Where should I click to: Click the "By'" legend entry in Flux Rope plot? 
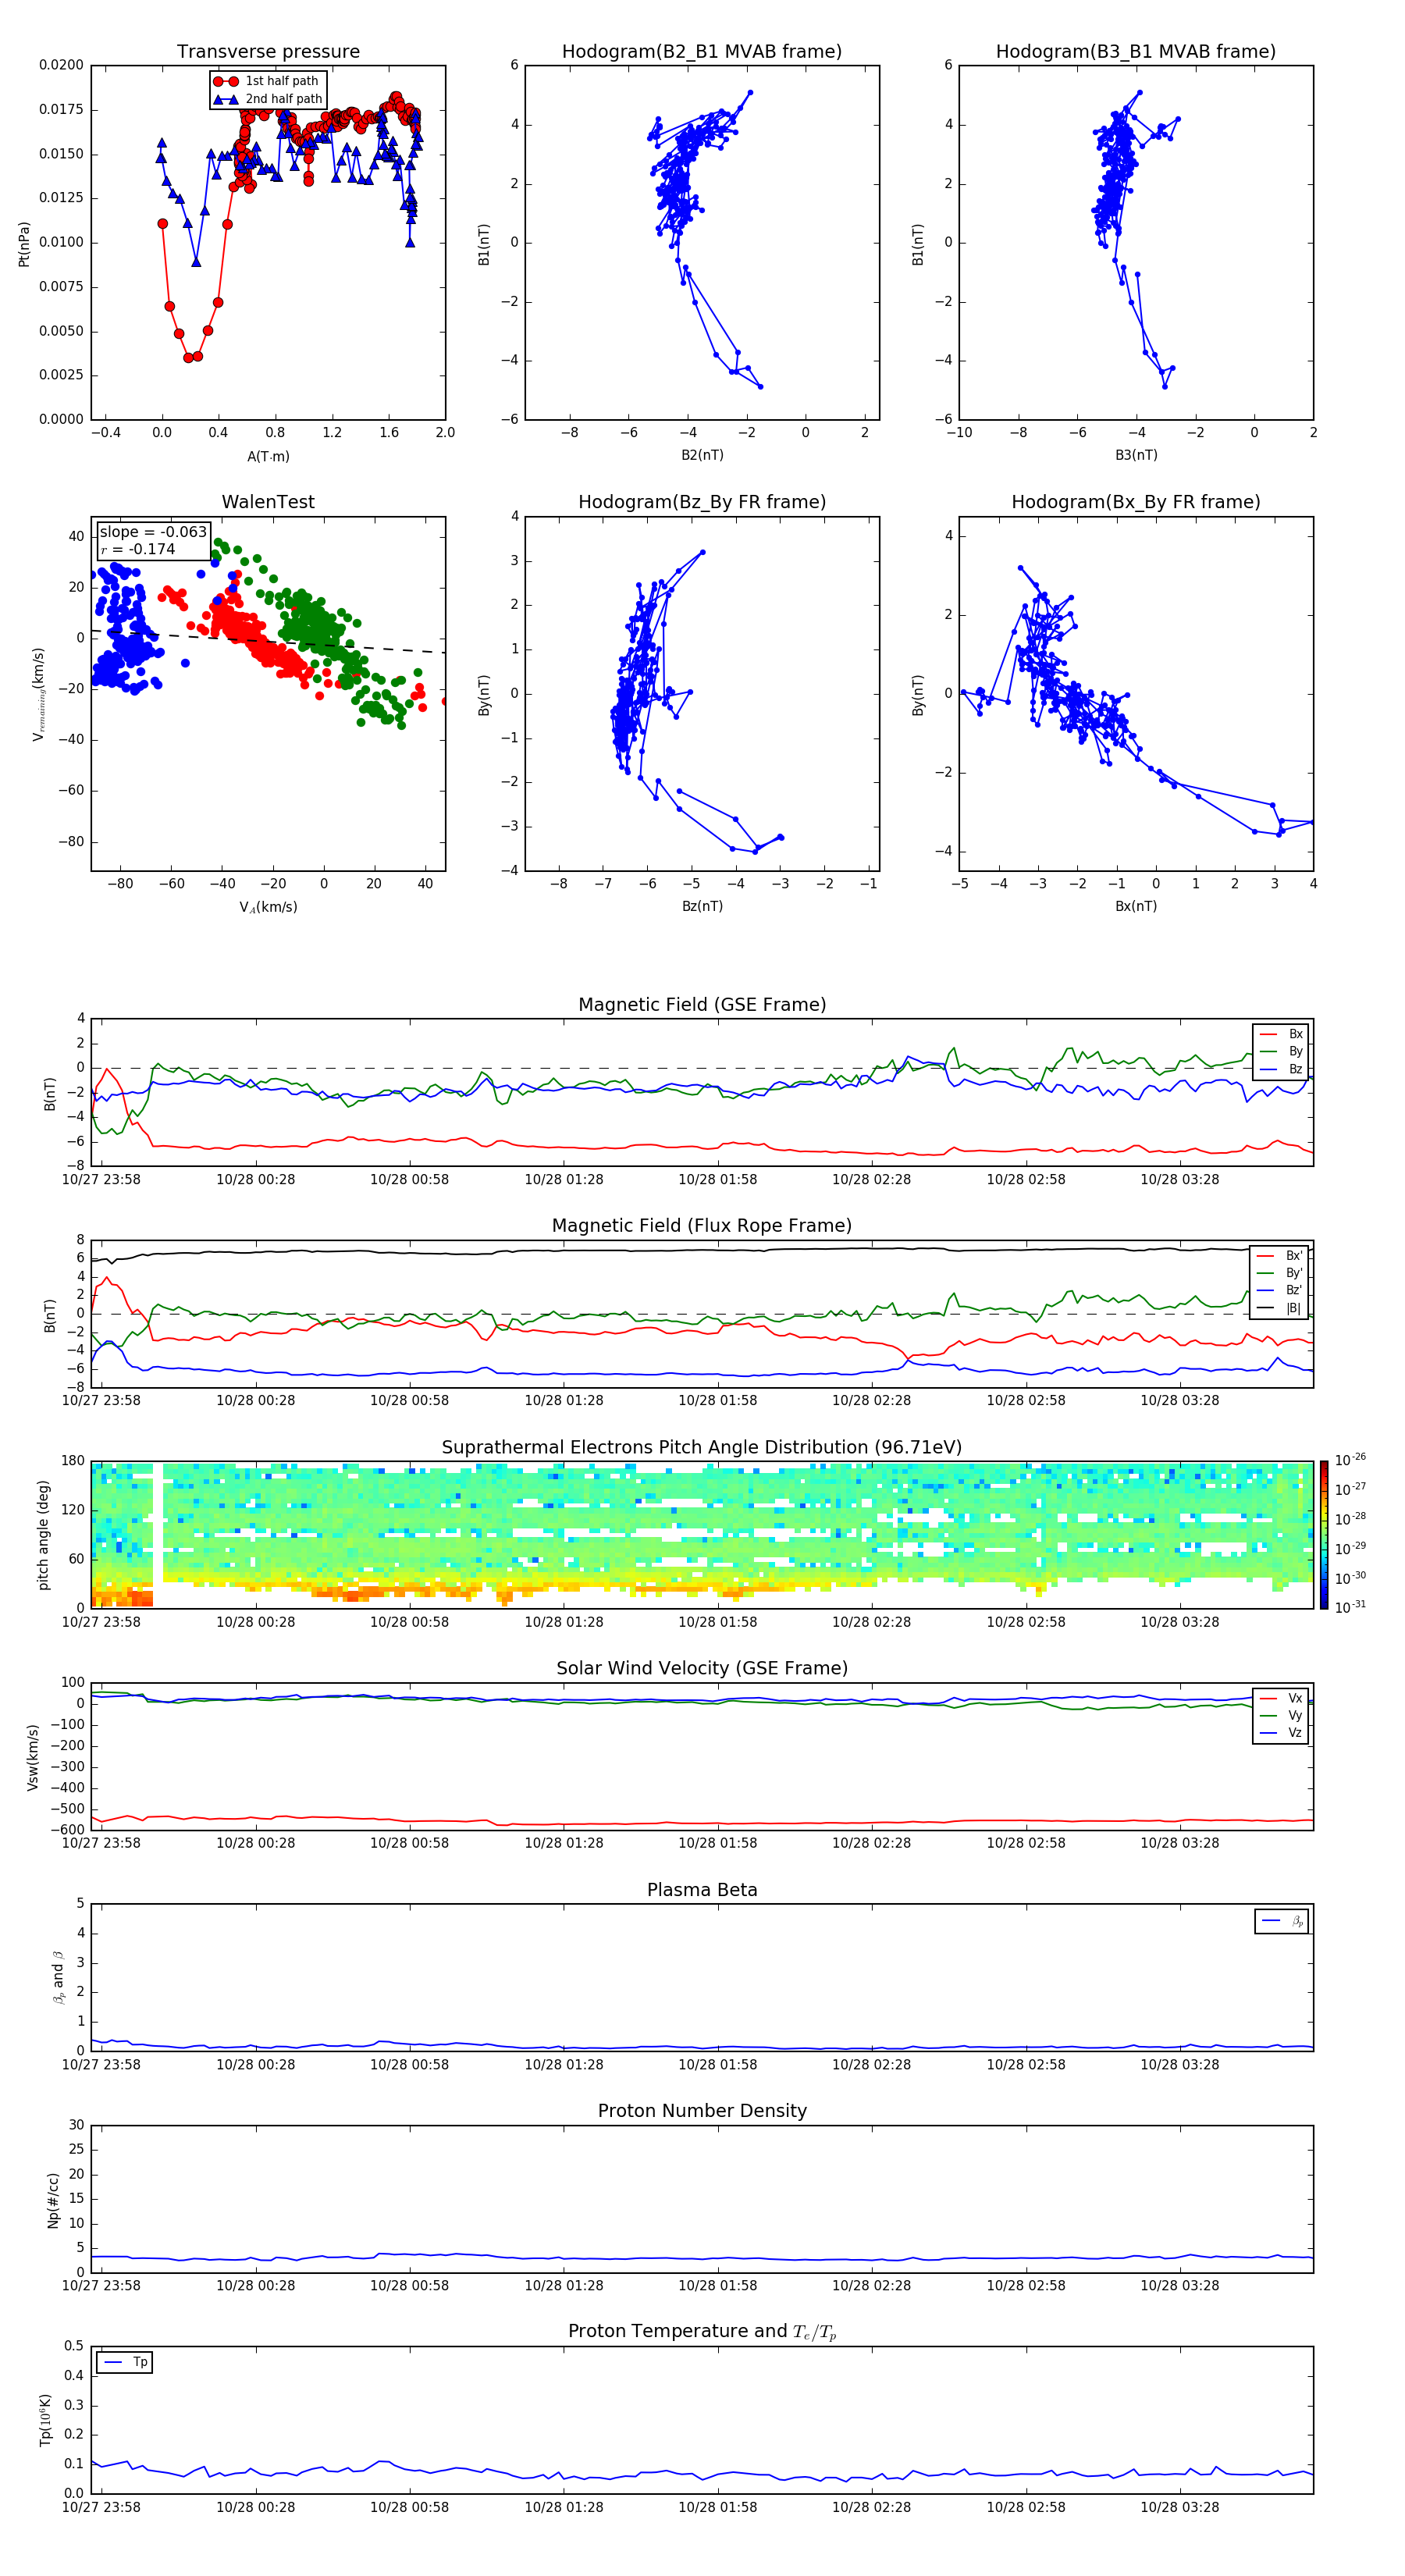click(x=1280, y=1273)
